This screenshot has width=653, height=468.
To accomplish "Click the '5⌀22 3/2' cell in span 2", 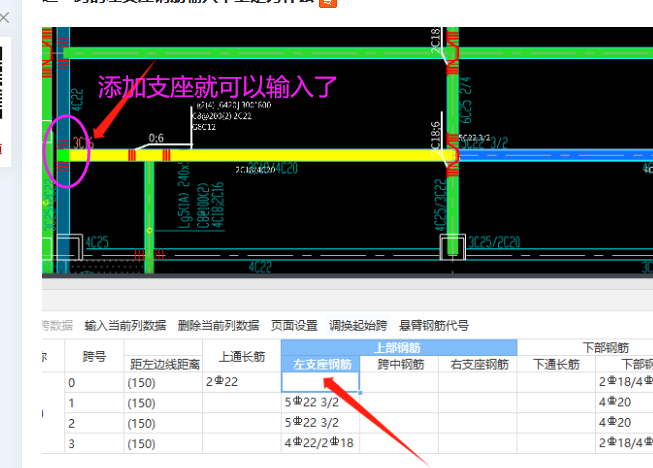I will 320,423.
